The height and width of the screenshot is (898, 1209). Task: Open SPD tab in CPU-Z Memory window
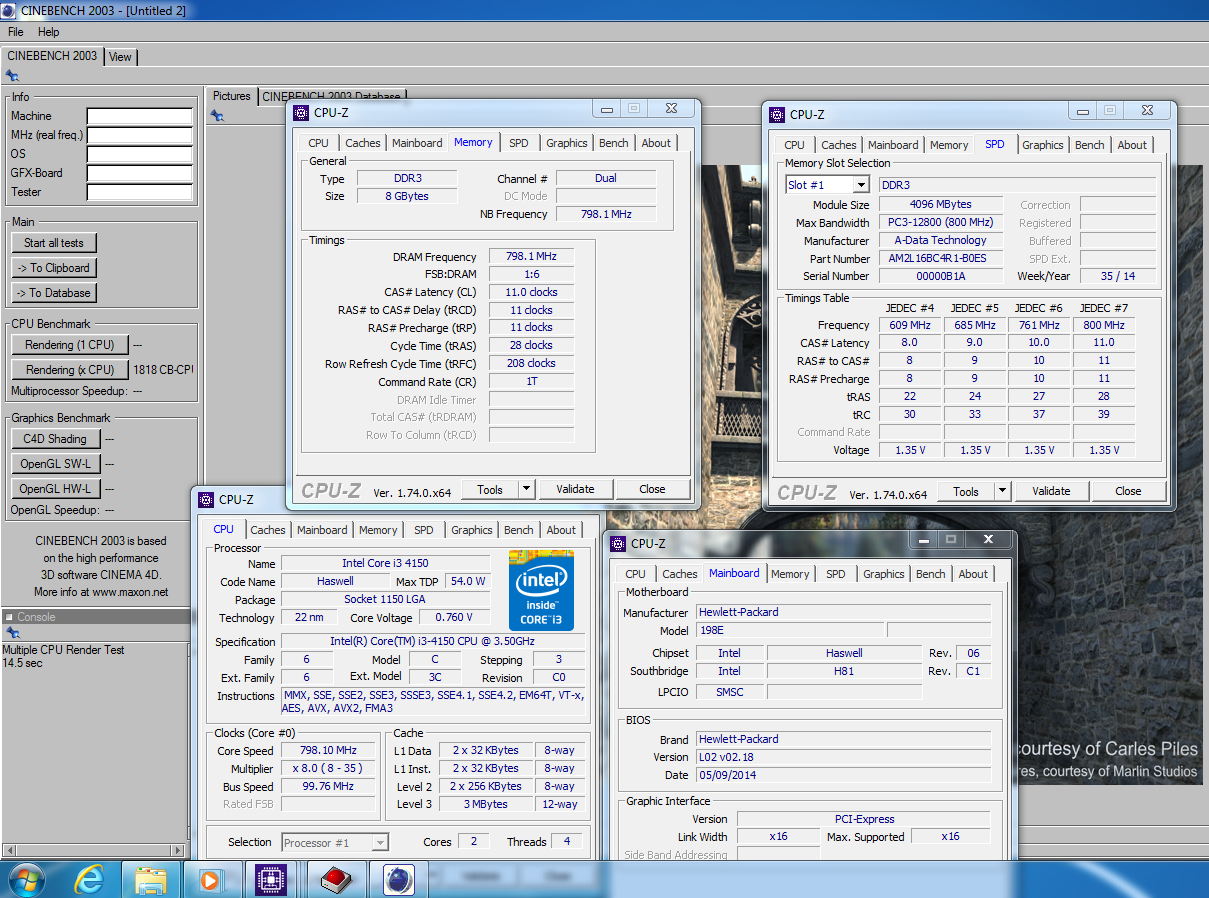(518, 143)
